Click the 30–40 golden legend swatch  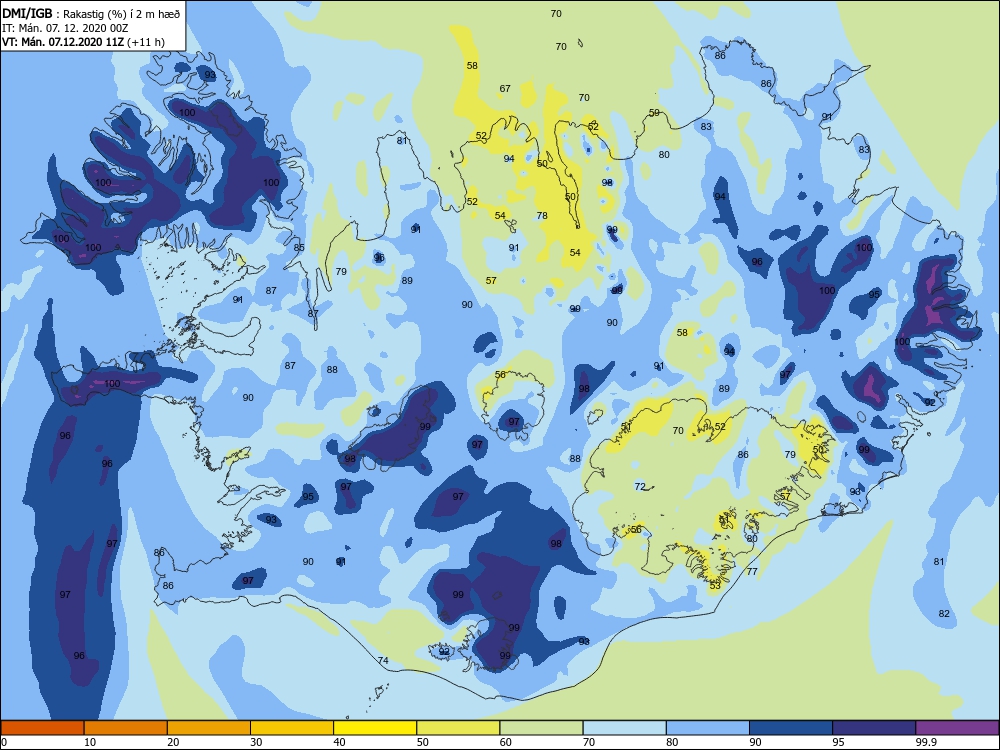[x=292, y=728]
